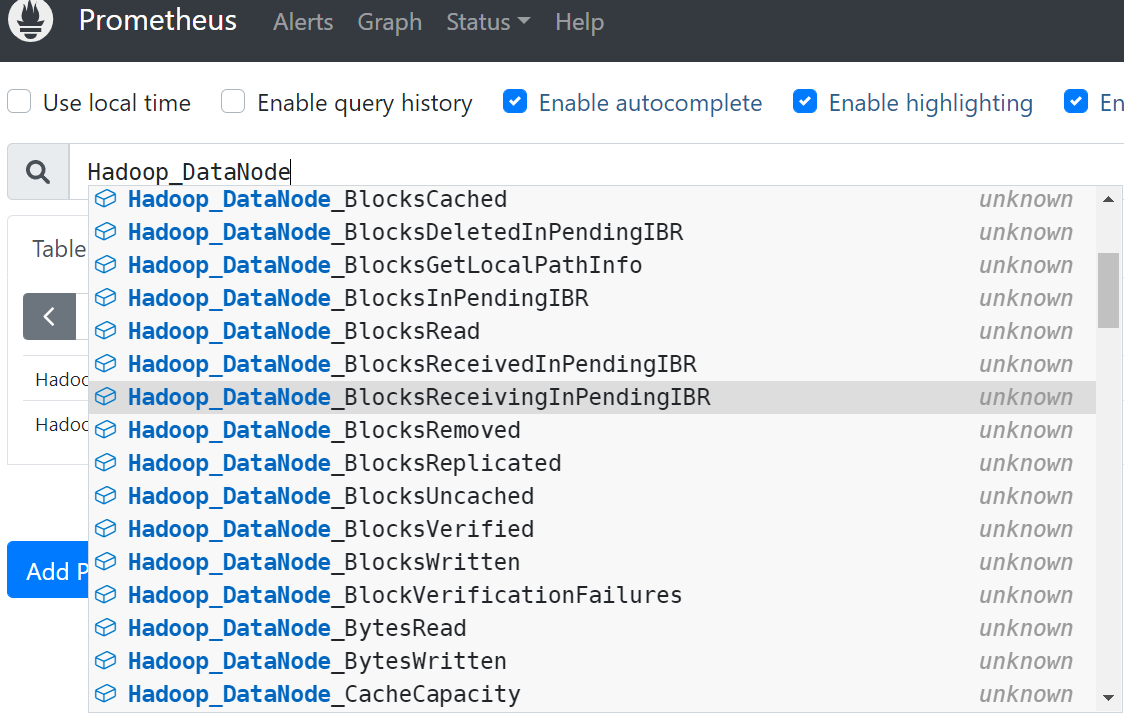Viewport: 1124px width, 716px height.
Task: Click the autocomplete list scroll-down arrow
Action: click(1108, 697)
